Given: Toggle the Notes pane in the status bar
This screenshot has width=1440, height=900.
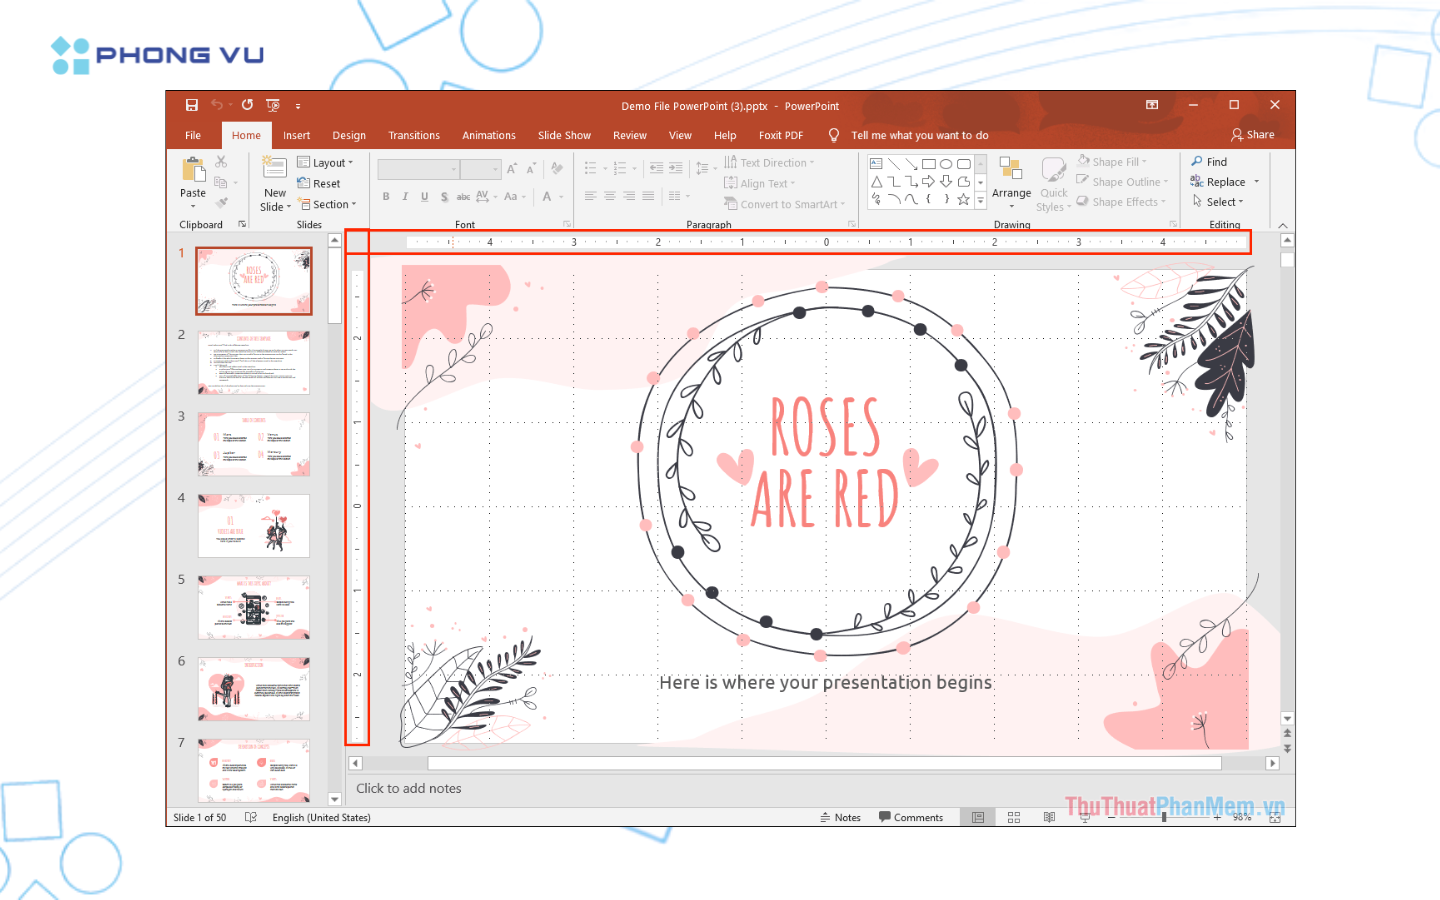Looking at the screenshot, I should [840, 818].
